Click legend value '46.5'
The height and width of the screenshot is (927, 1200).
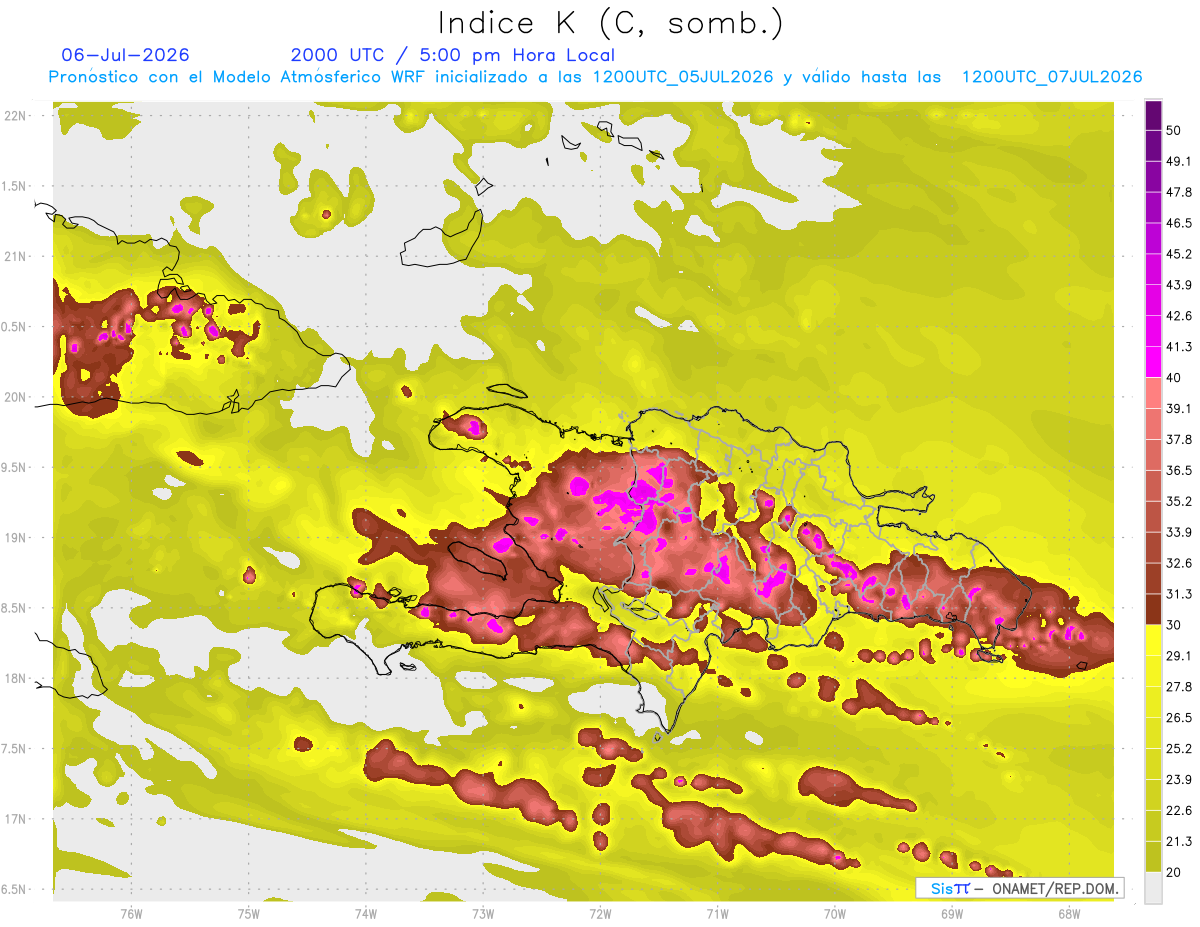(1179, 224)
